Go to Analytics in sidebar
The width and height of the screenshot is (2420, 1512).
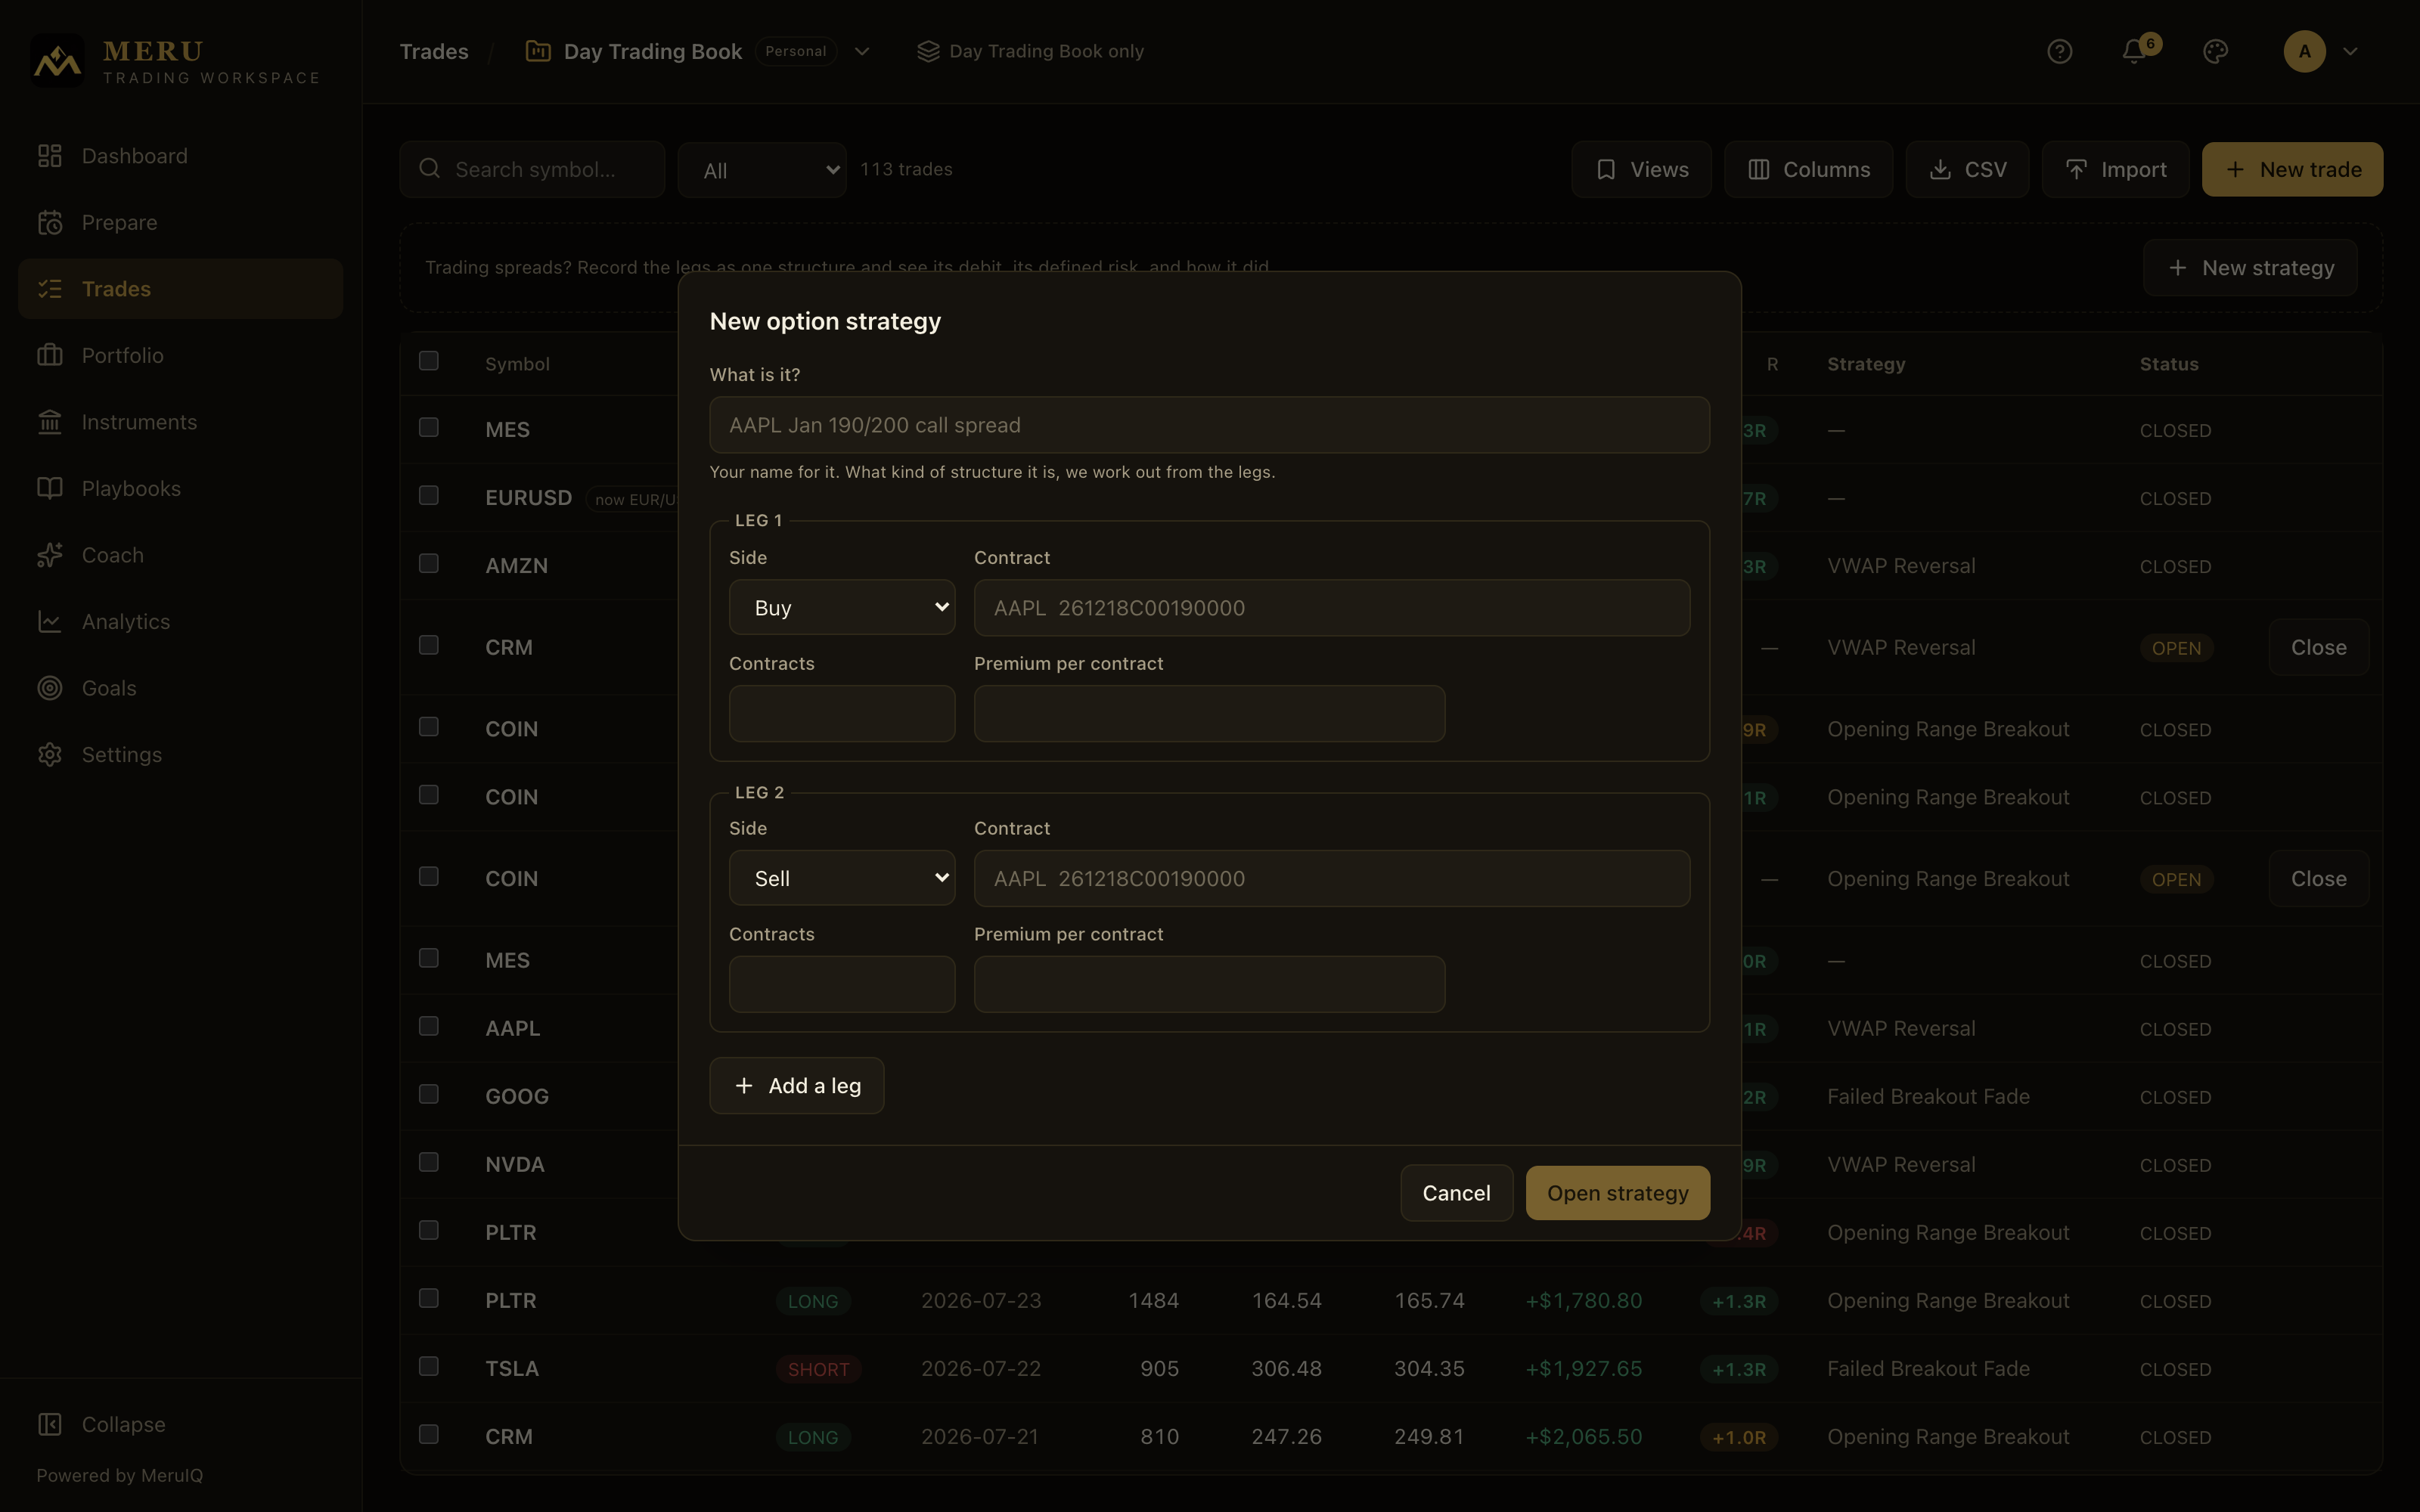[x=180, y=621]
